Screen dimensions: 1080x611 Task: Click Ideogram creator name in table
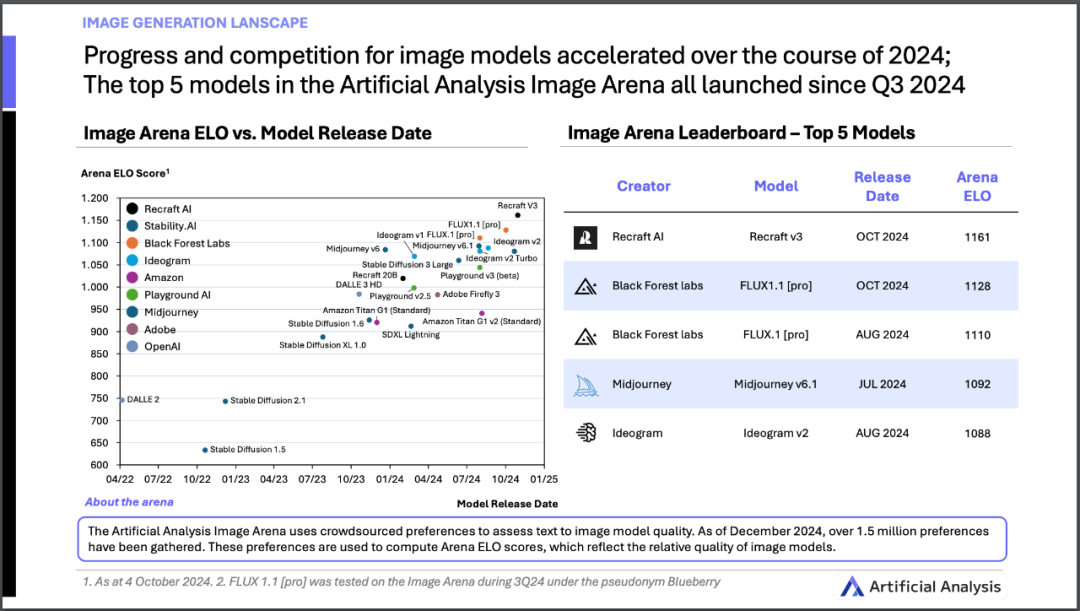pos(637,433)
